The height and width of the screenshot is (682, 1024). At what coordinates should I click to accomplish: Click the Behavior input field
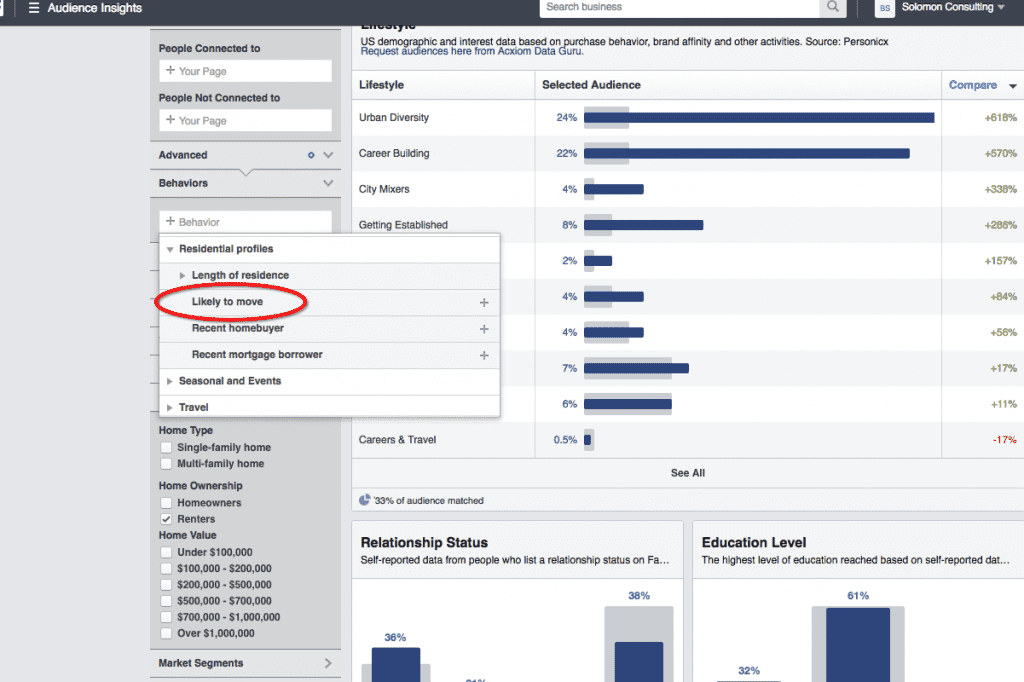click(x=245, y=221)
